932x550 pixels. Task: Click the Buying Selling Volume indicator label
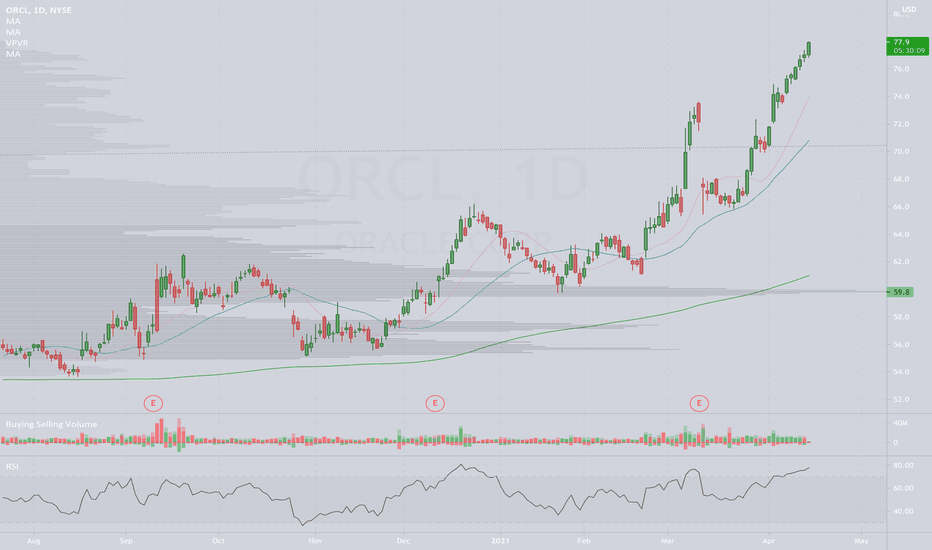point(52,424)
